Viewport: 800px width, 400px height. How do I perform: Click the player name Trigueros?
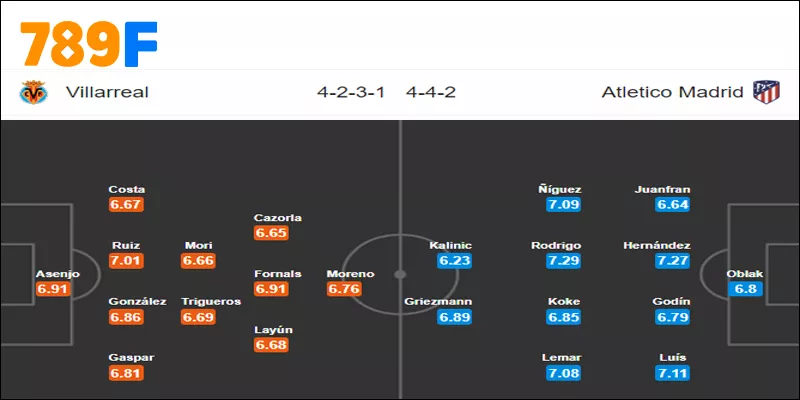pyautogui.click(x=209, y=302)
